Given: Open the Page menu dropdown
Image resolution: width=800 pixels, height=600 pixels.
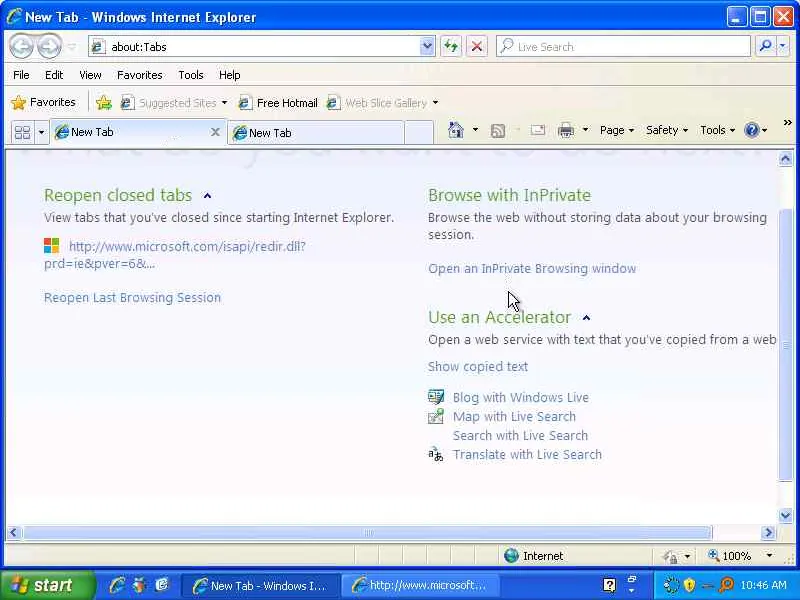Looking at the screenshot, I should (x=617, y=131).
